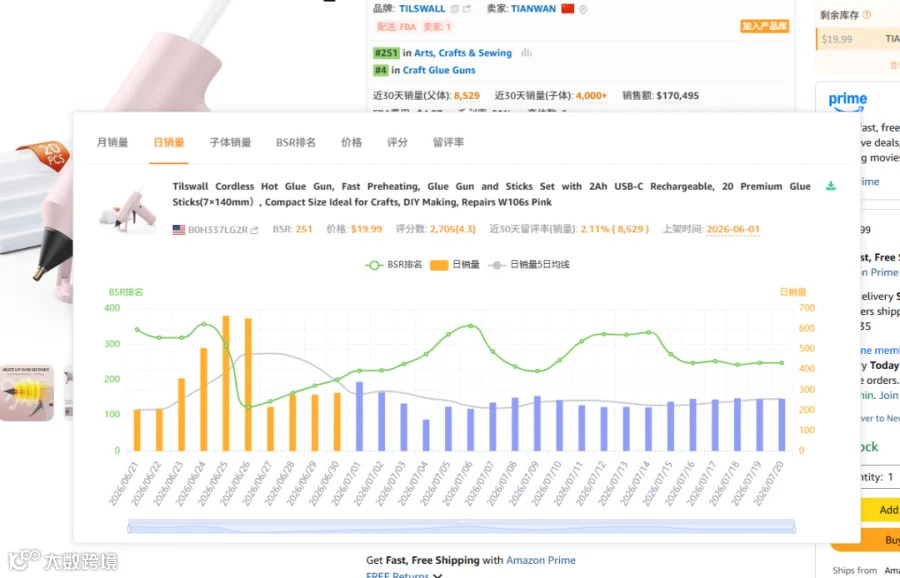The width and height of the screenshot is (900, 578).
Task: Click the 近30天销量(子体) value 4,000+
Action: pyautogui.click(x=591, y=96)
